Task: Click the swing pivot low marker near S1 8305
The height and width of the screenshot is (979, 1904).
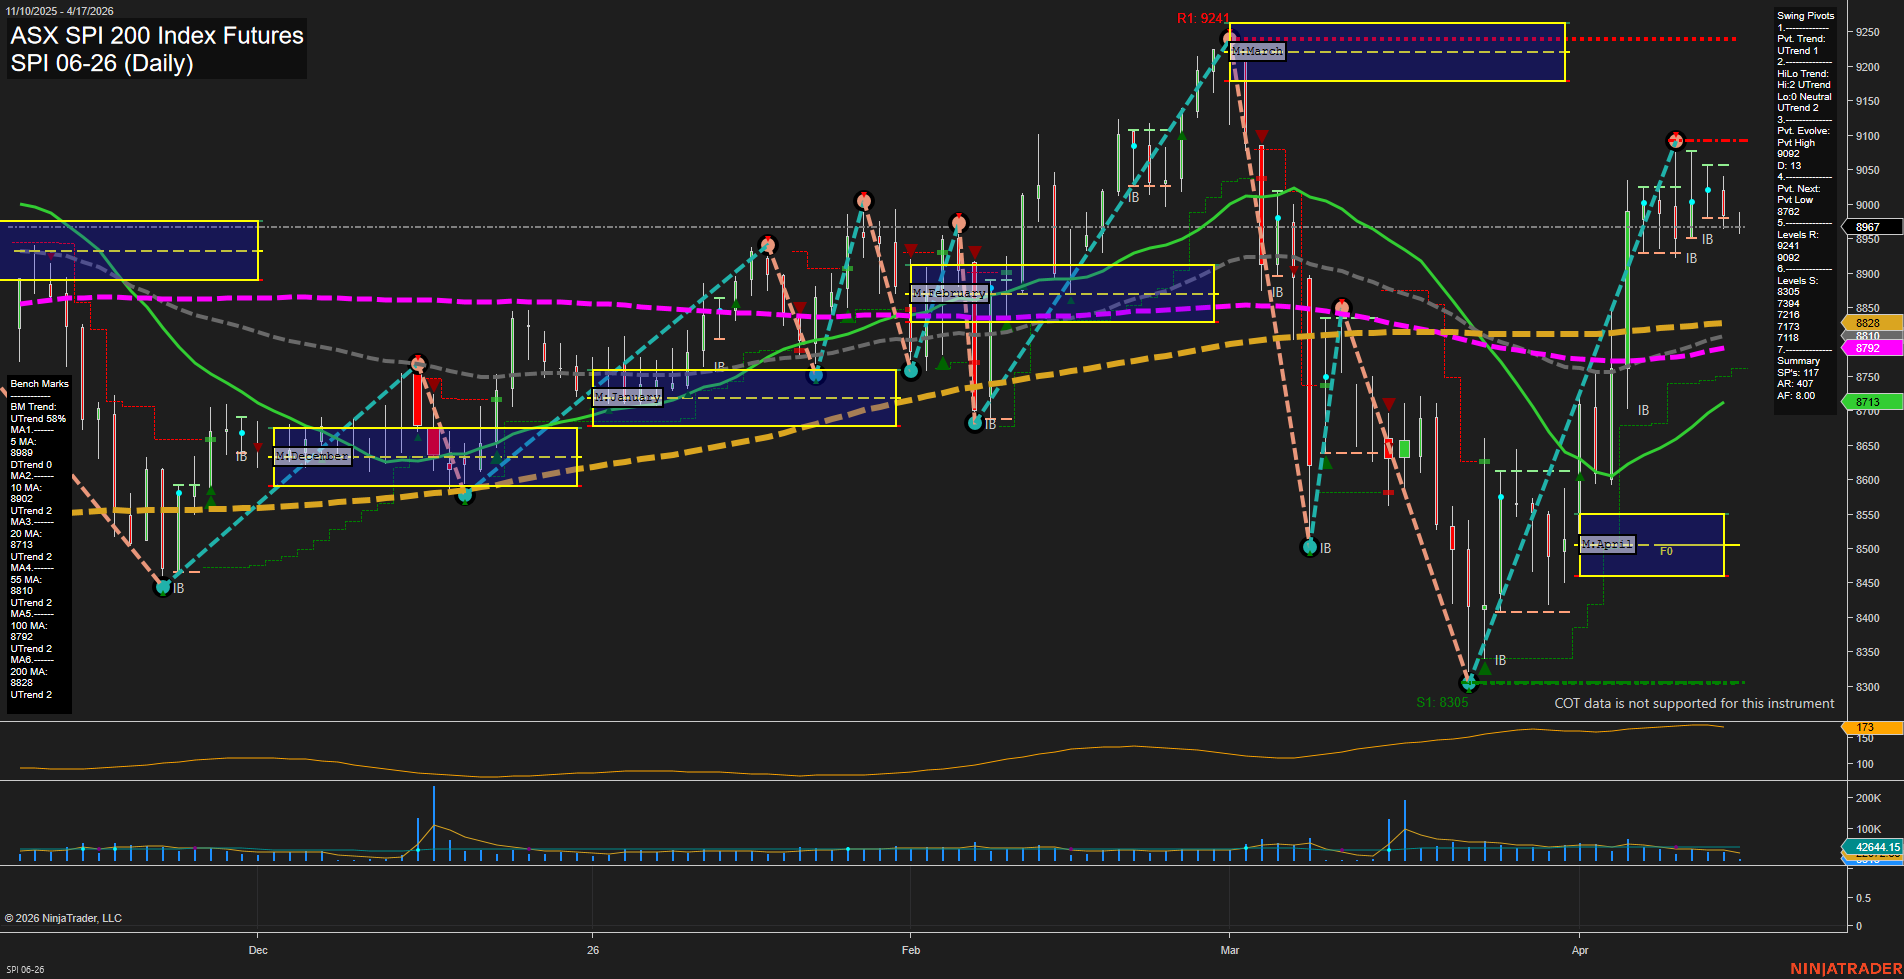Action: [1468, 684]
